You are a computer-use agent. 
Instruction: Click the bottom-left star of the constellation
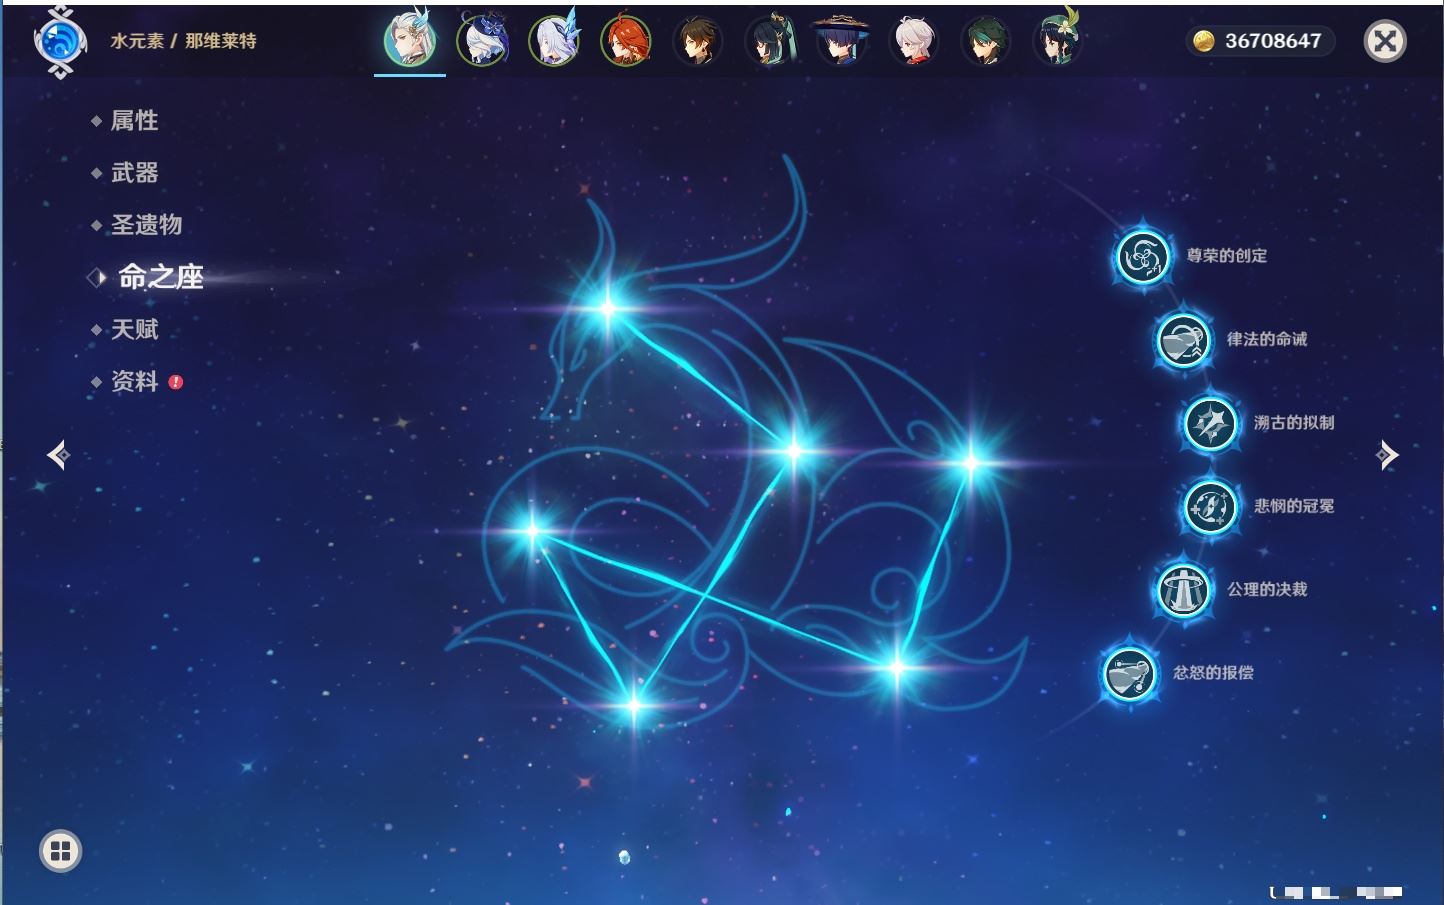tap(633, 706)
